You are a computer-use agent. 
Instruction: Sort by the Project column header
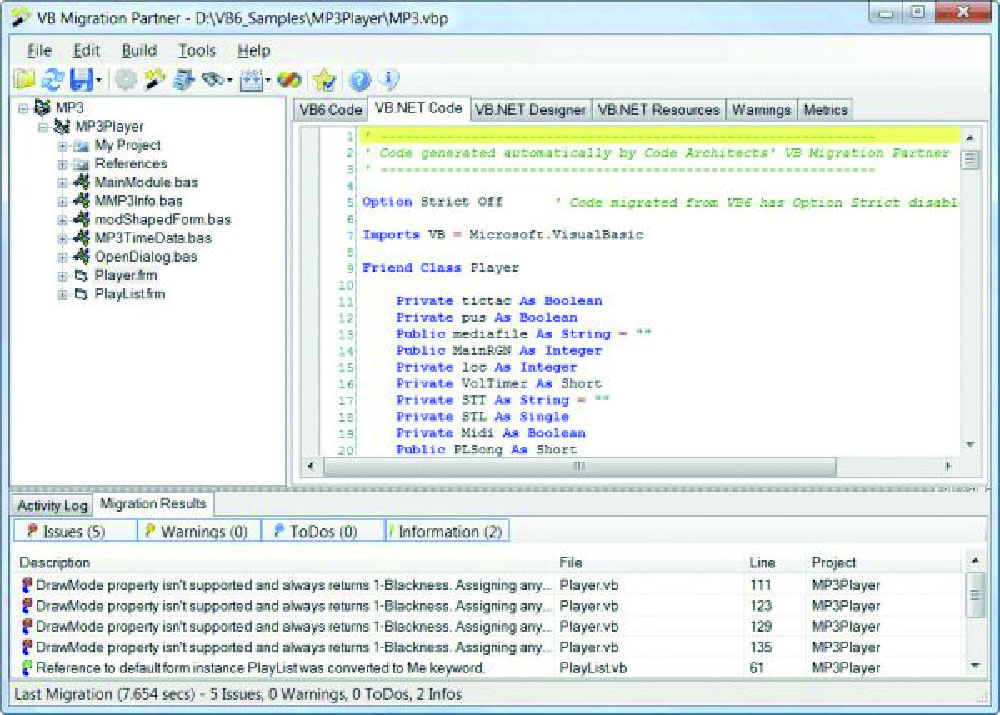pyautogui.click(x=883, y=563)
